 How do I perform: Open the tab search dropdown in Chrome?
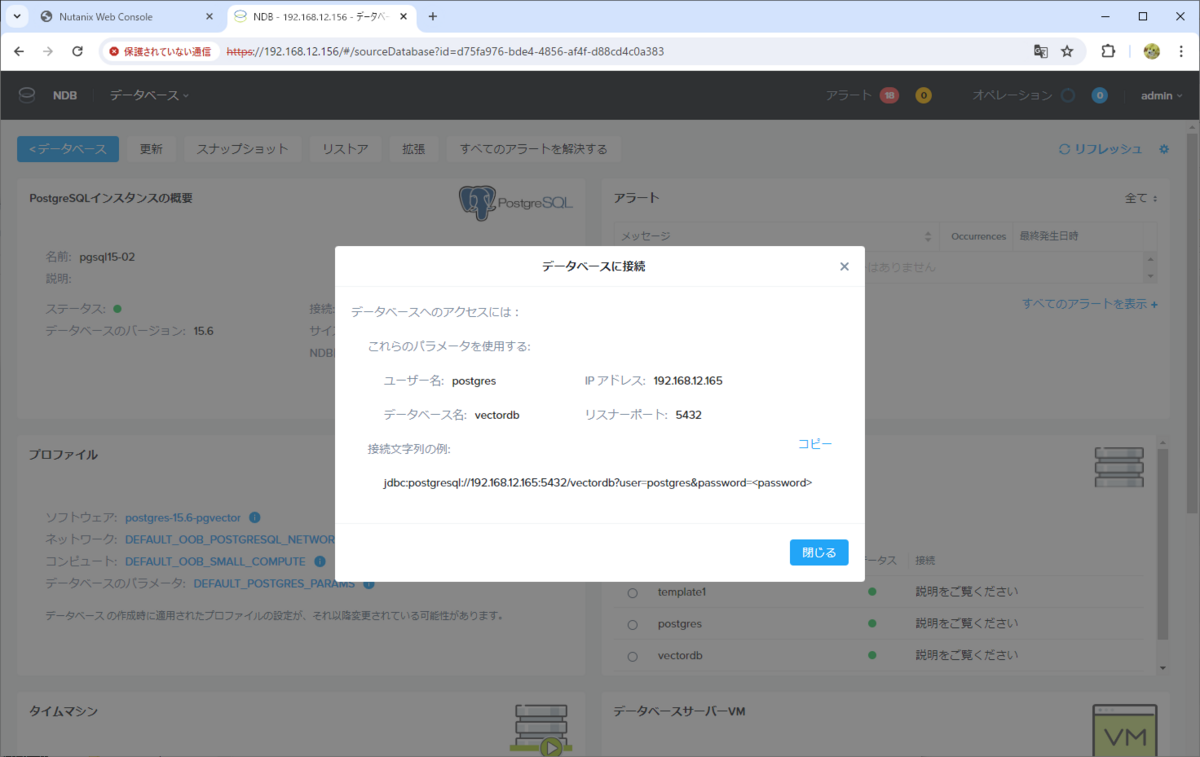coord(17,17)
